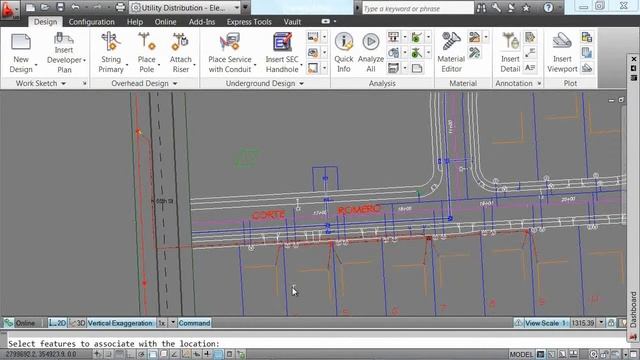
Task: Open the Configuration ribbon tab
Action: pos(91,22)
